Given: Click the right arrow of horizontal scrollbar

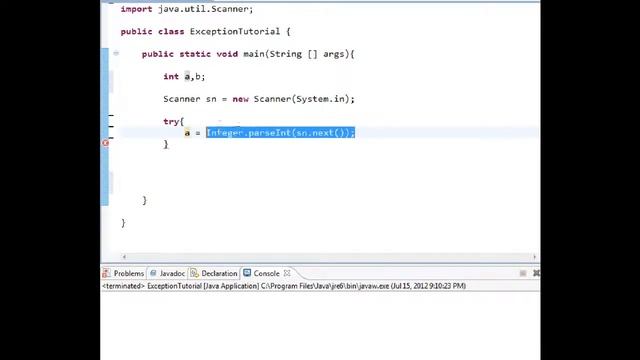Looking at the screenshot, I should (x=534, y=257).
